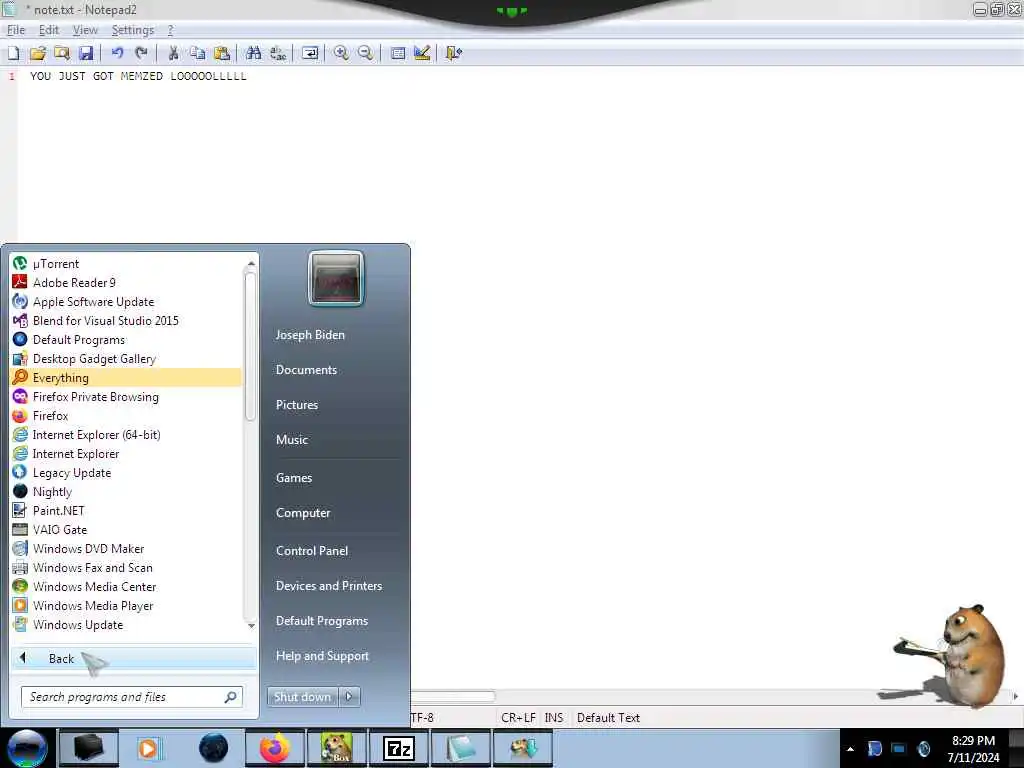
Task: Open Paint.NET
Action: click(x=127, y=511)
